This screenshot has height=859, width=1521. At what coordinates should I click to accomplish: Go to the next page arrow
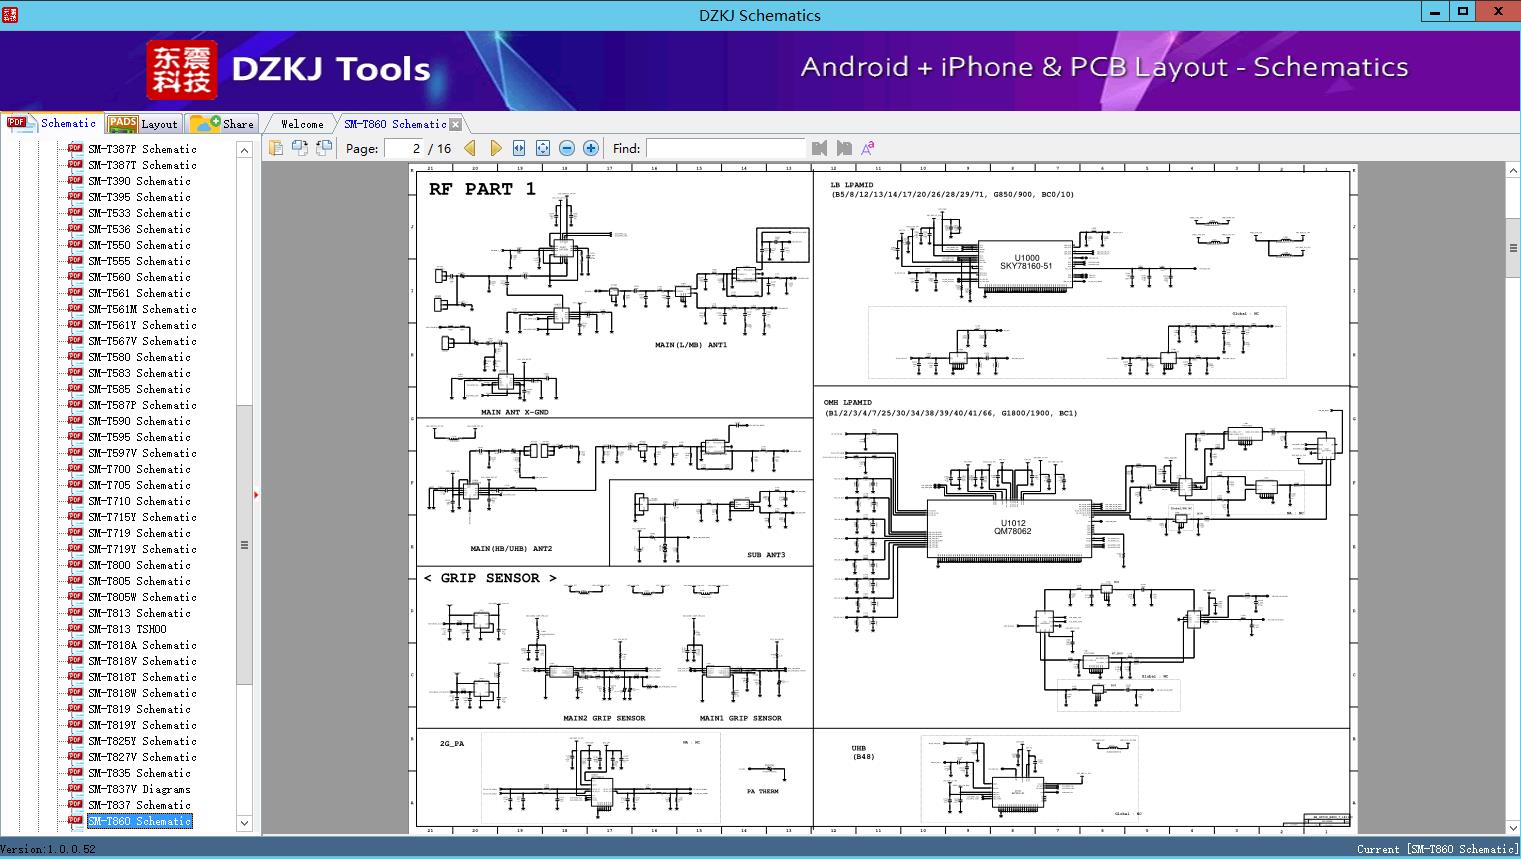click(495, 148)
